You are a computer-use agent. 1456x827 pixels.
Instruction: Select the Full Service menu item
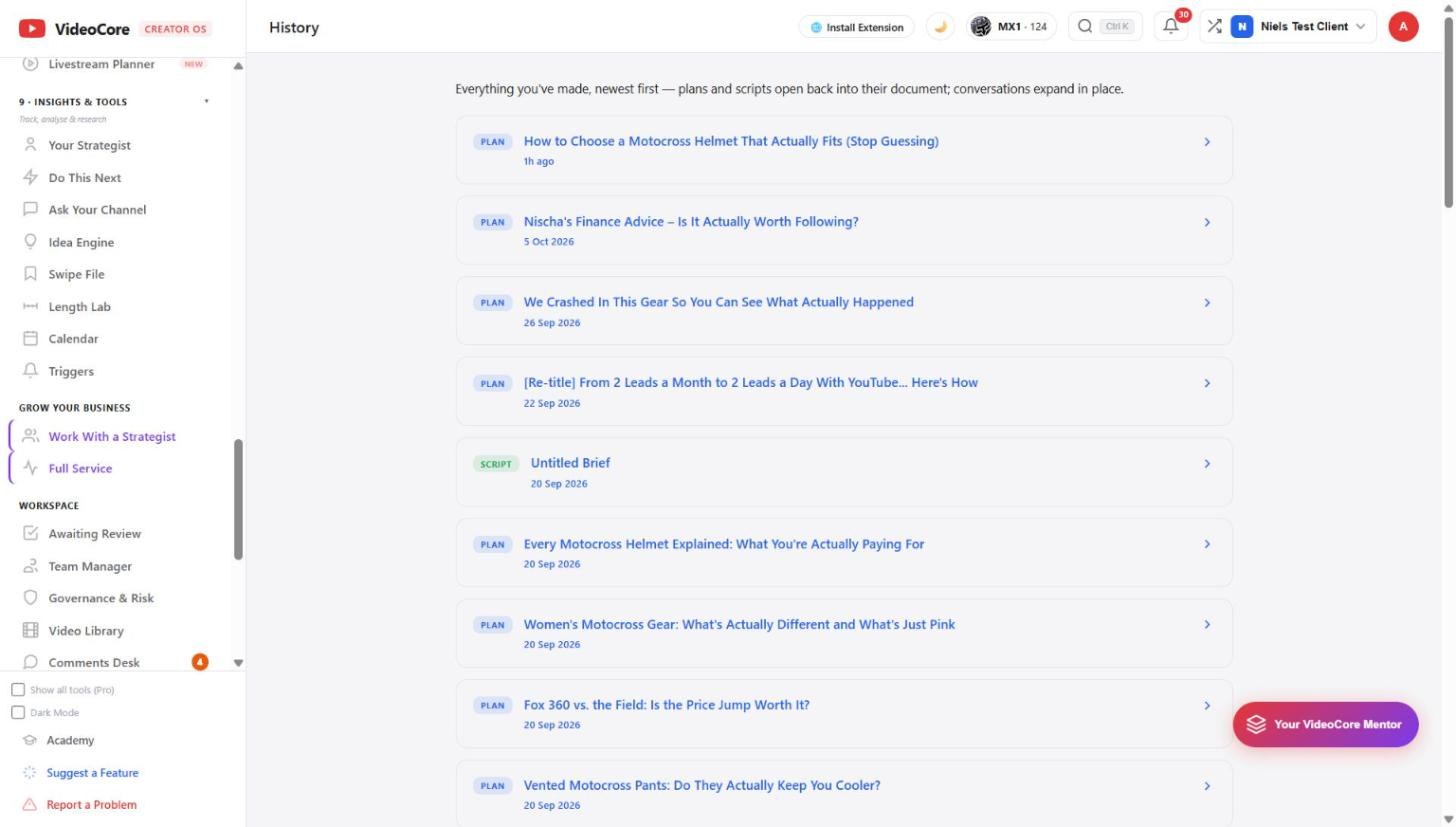(80, 468)
